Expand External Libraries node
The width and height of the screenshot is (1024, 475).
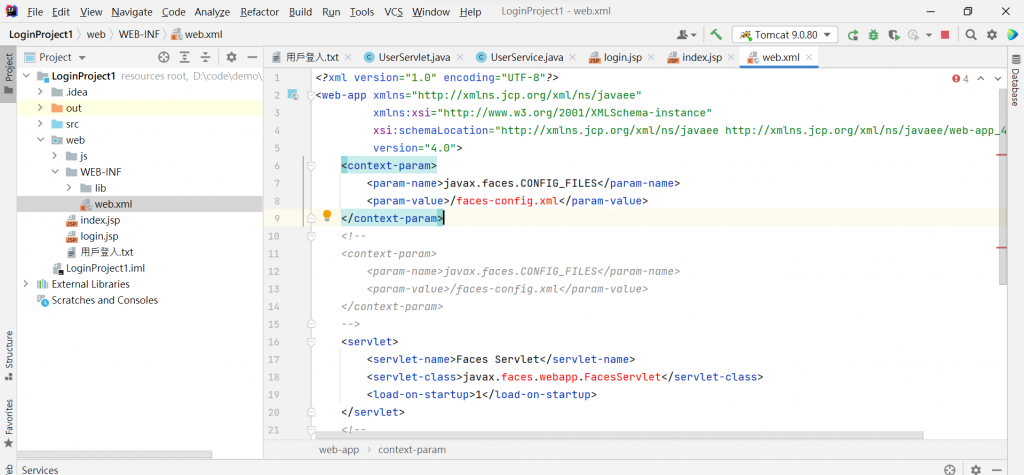[26, 284]
